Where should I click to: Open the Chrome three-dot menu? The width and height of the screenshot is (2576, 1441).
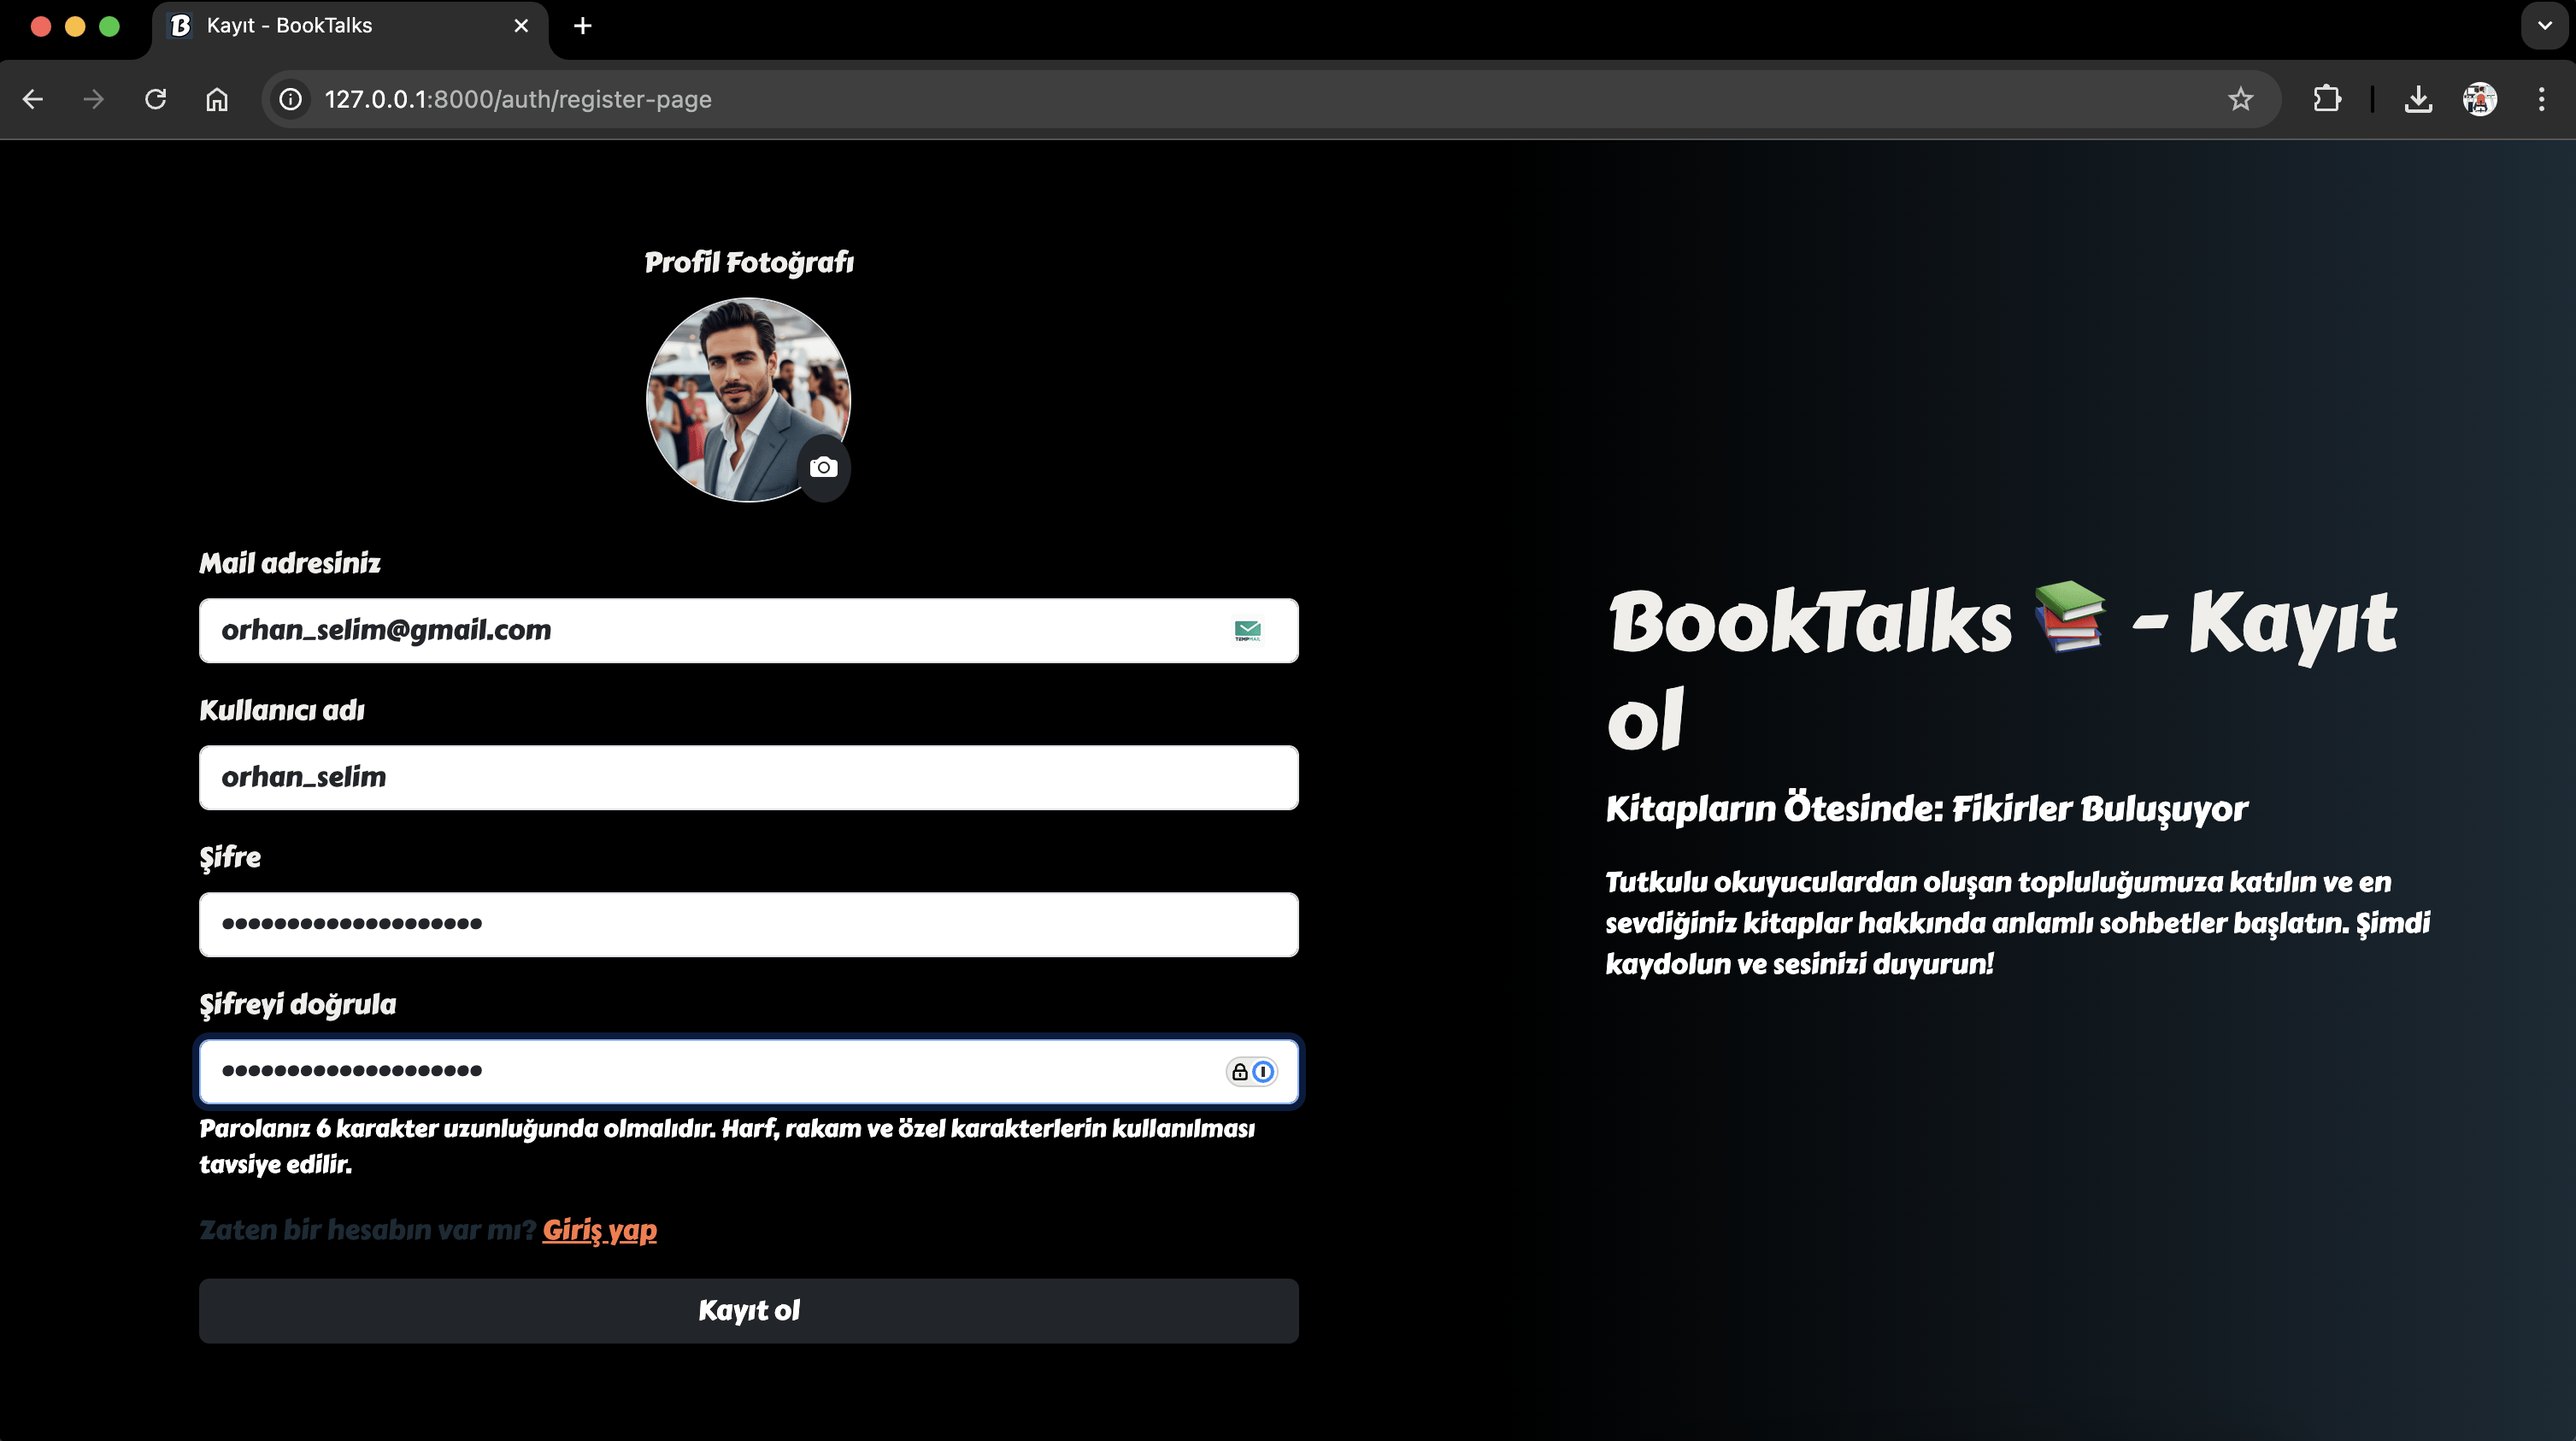pyautogui.click(x=2541, y=99)
